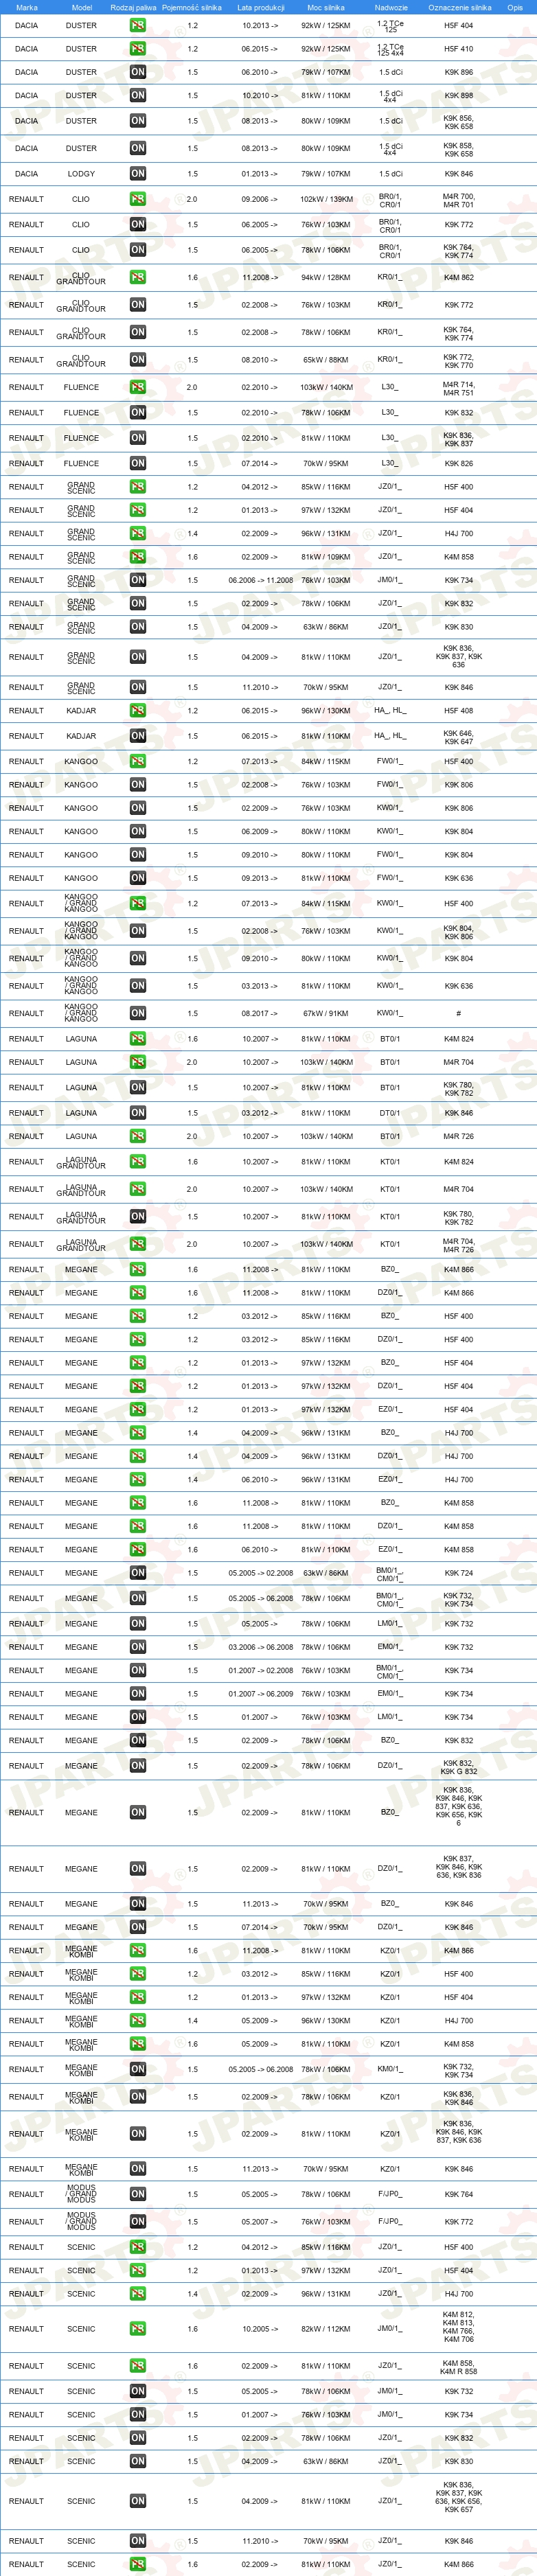Click the Oznaczenie silnika column header

pyautogui.click(x=460, y=7)
